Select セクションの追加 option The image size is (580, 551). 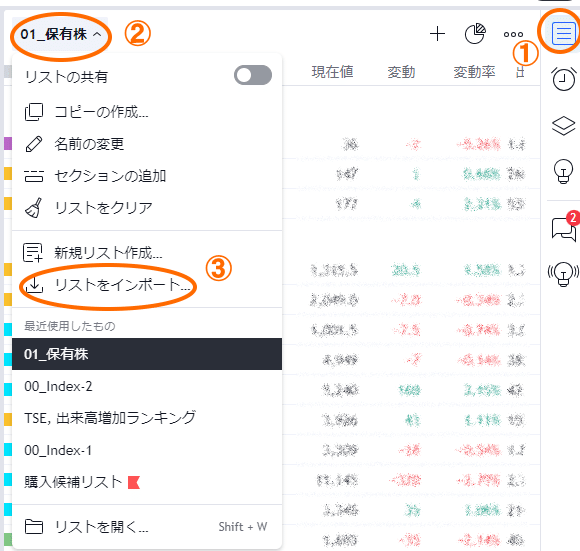(x=147, y=176)
